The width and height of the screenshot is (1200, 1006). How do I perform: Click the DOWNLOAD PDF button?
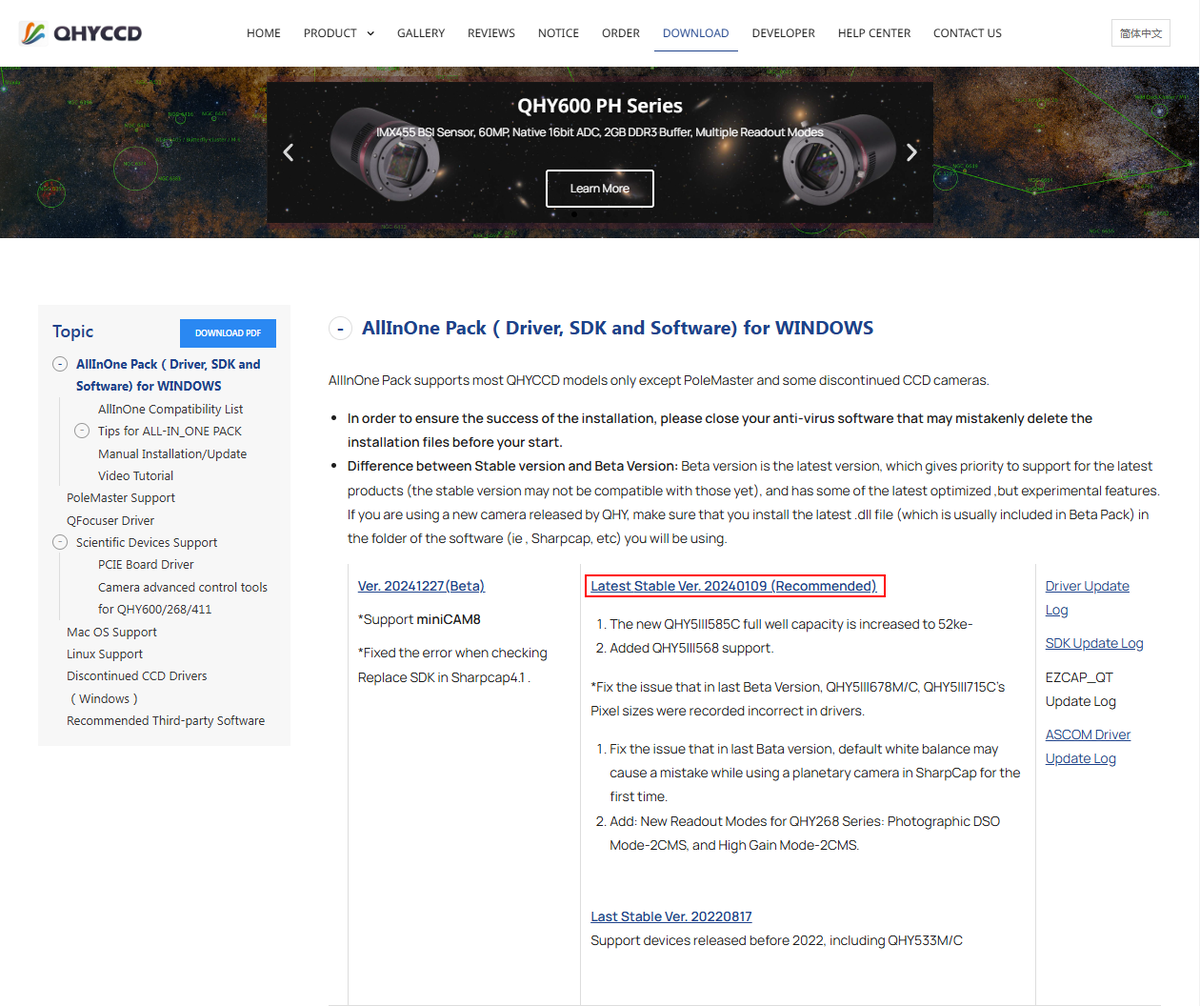(228, 333)
